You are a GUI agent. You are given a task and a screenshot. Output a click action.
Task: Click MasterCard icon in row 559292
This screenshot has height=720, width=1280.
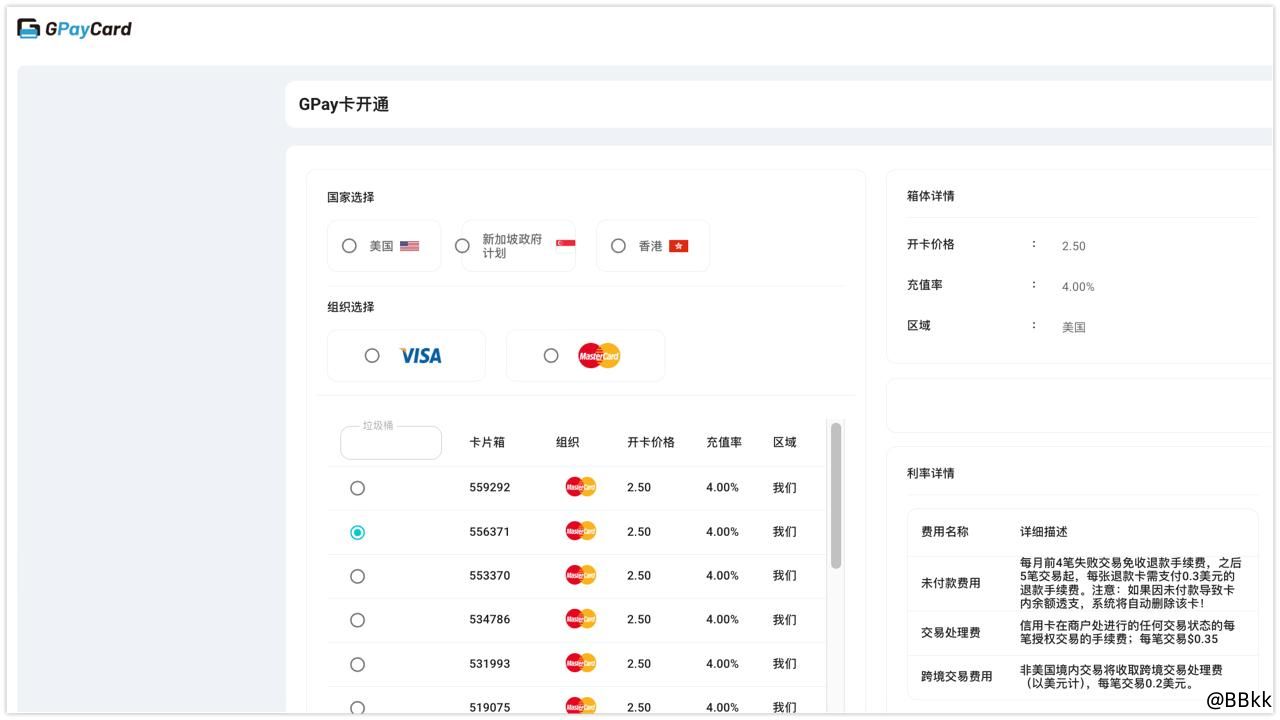tap(581, 487)
